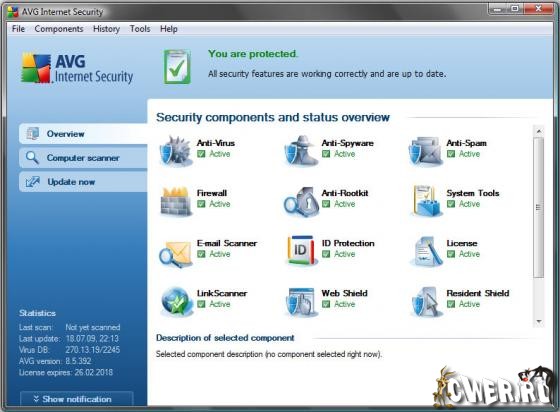The image size is (560, 412).
Task: Open the Anti-Spyware component icon
Action: (301, 151)
